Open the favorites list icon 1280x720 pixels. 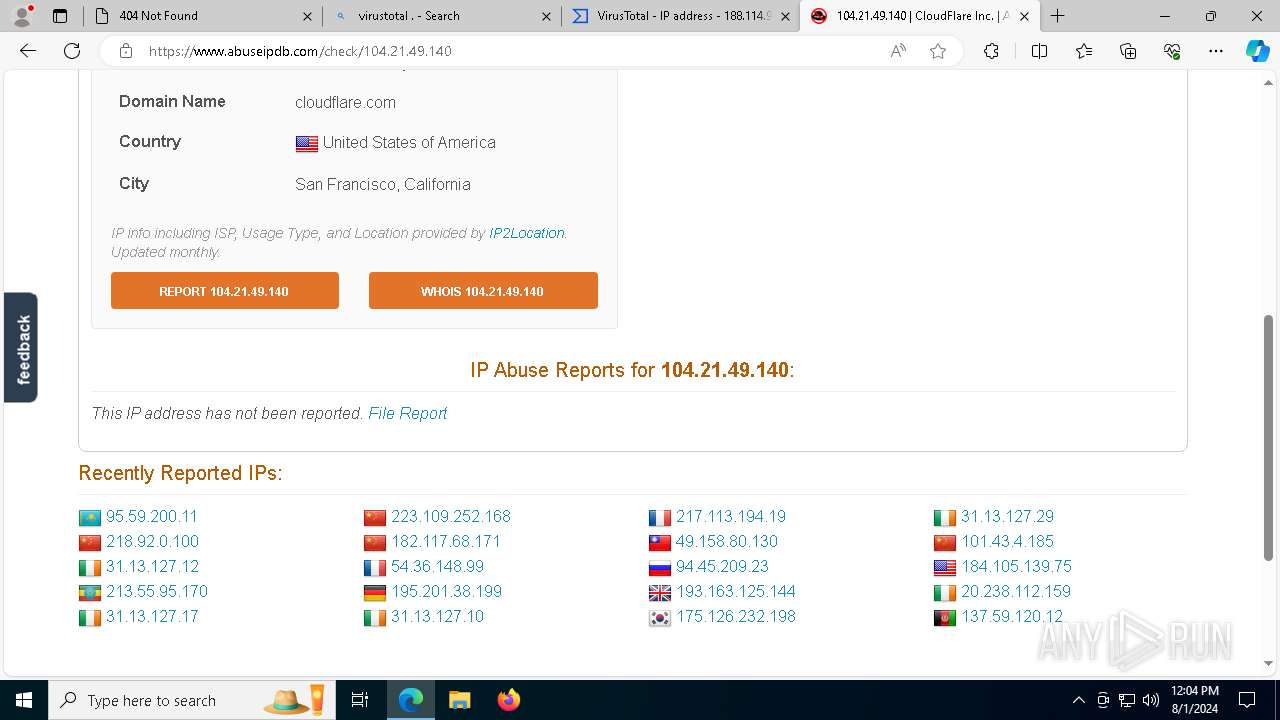click(1084, 51)
